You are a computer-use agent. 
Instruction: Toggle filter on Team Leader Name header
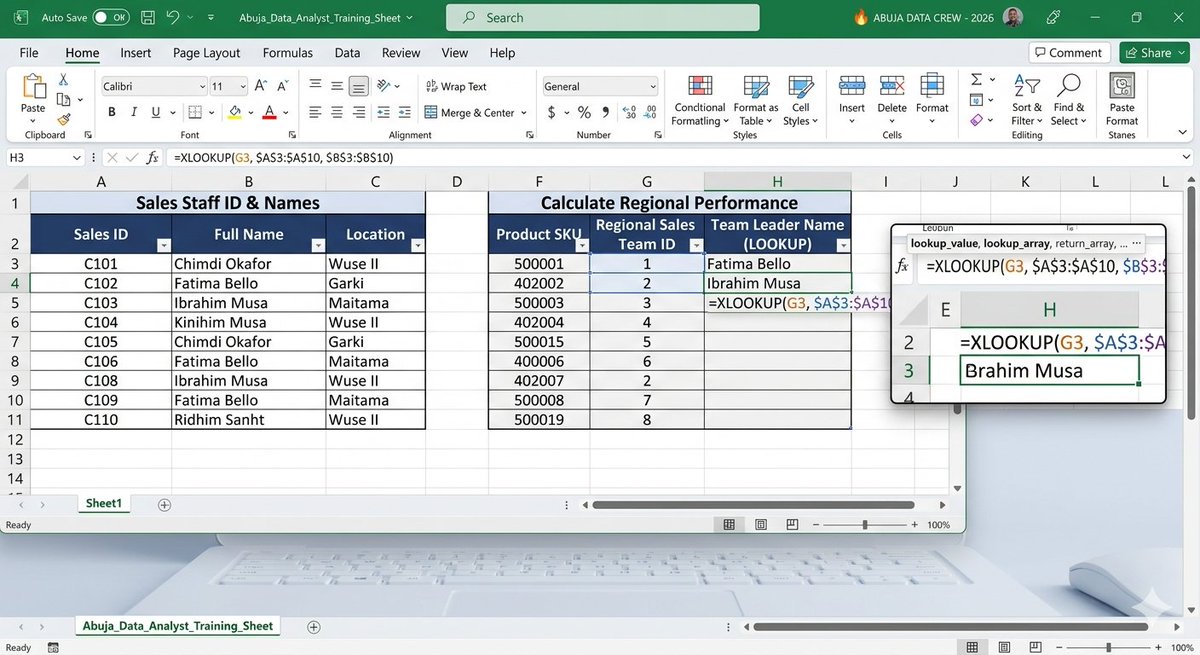[x=842, y=246]
